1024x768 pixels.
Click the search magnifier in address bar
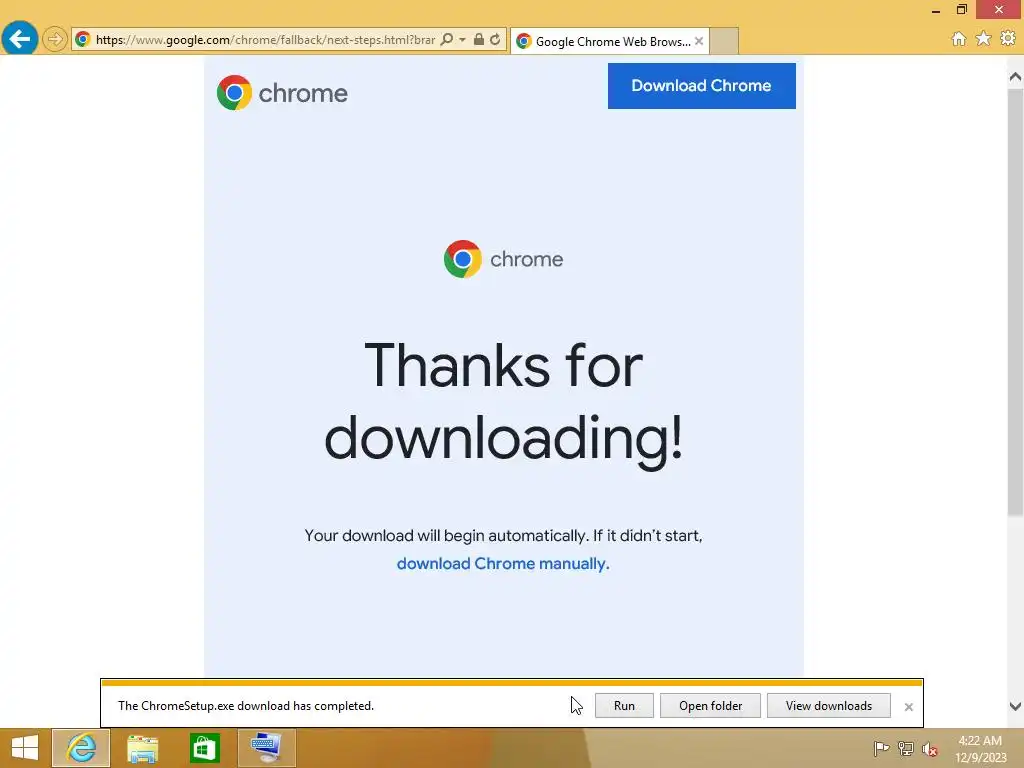[447, 39]
